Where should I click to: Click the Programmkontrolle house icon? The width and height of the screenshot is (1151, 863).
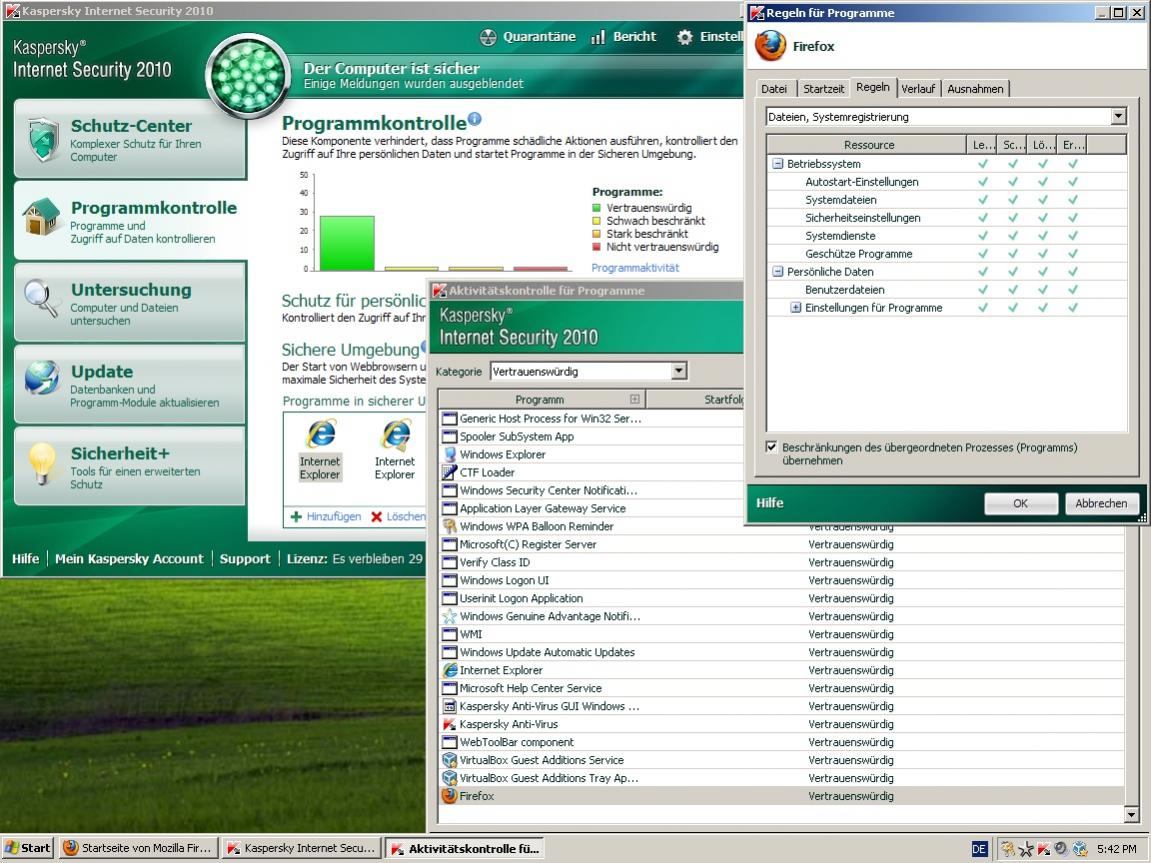(x=41, y=217)
